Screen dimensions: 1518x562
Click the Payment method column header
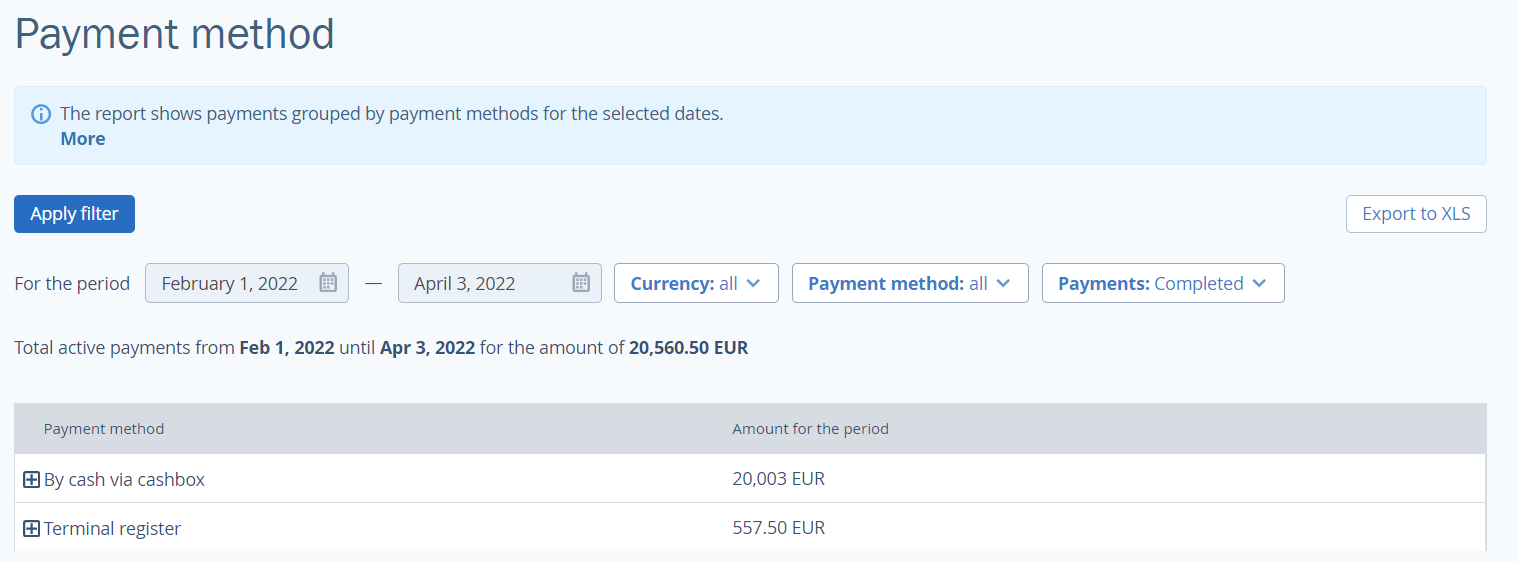[x=104, y=429]
